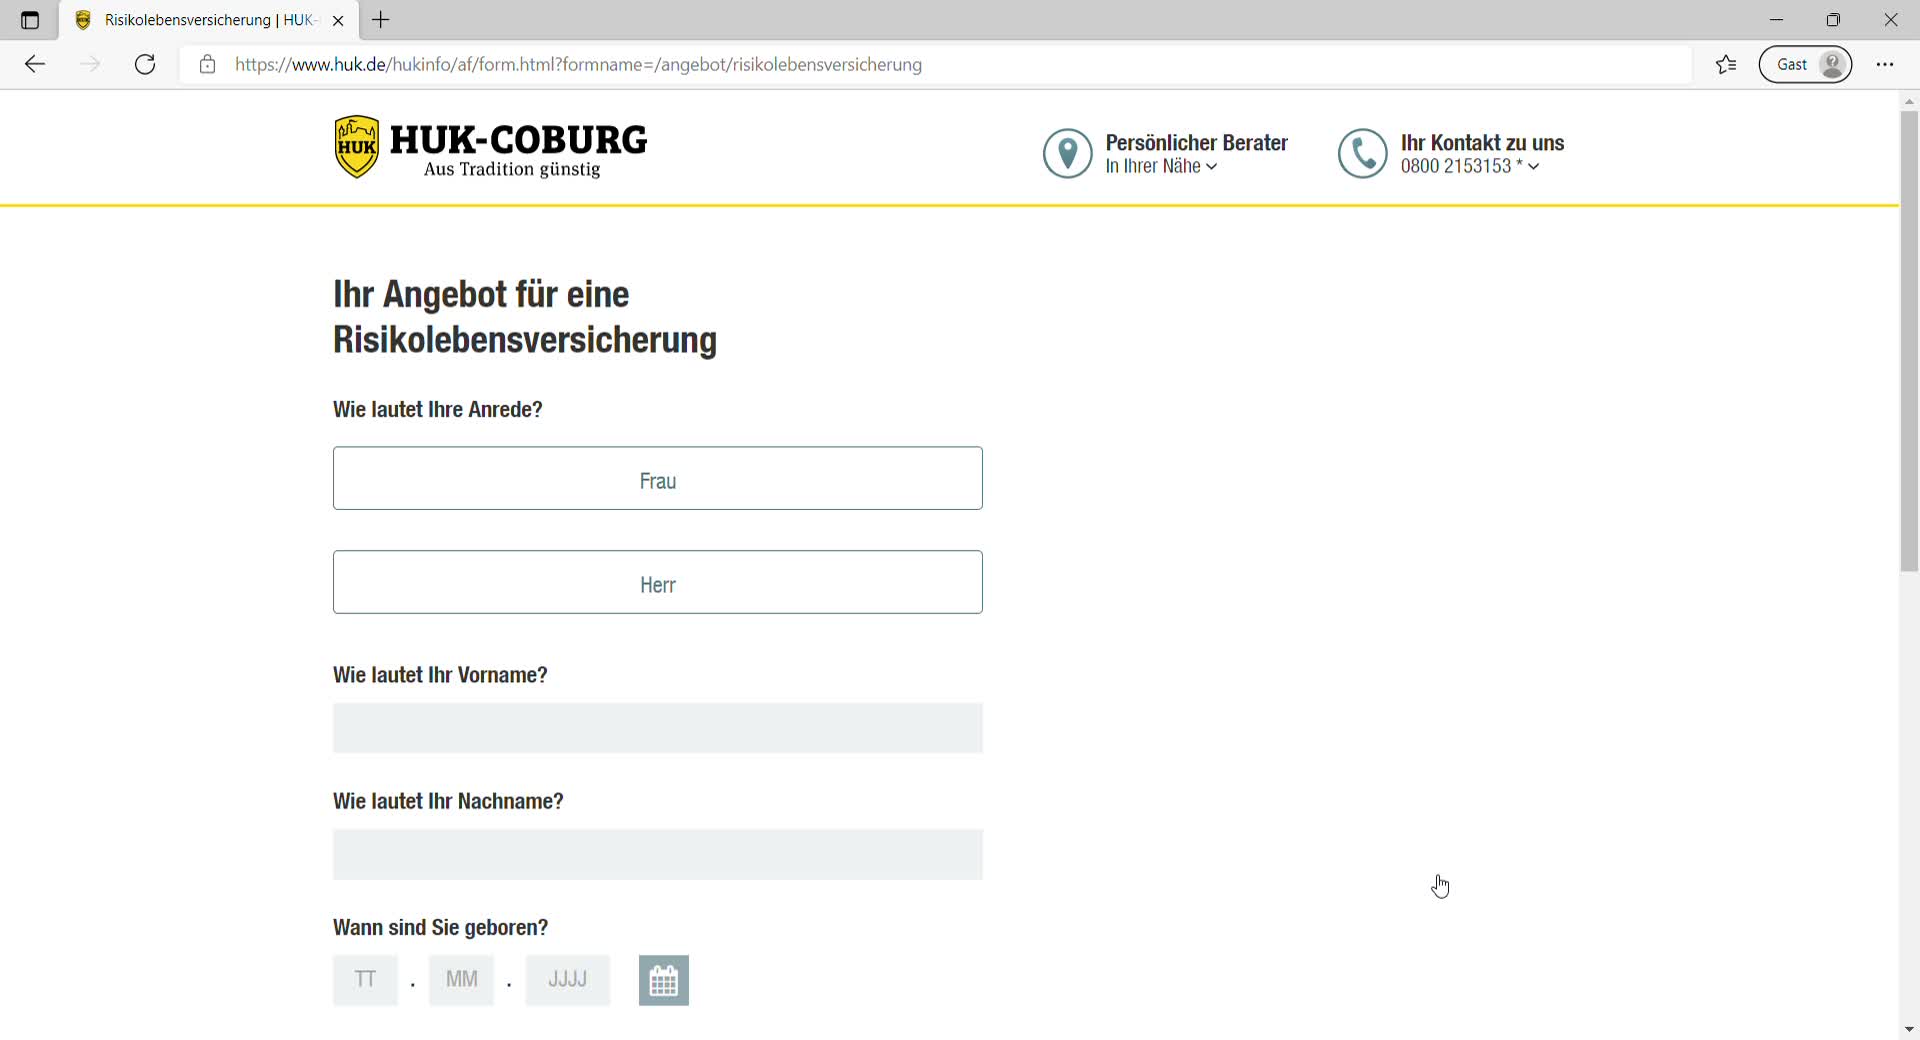This screenshot has width=1920, height=1040.
Task: Open the browser settings ellipsis menu
Action: tap(1885, 64)
